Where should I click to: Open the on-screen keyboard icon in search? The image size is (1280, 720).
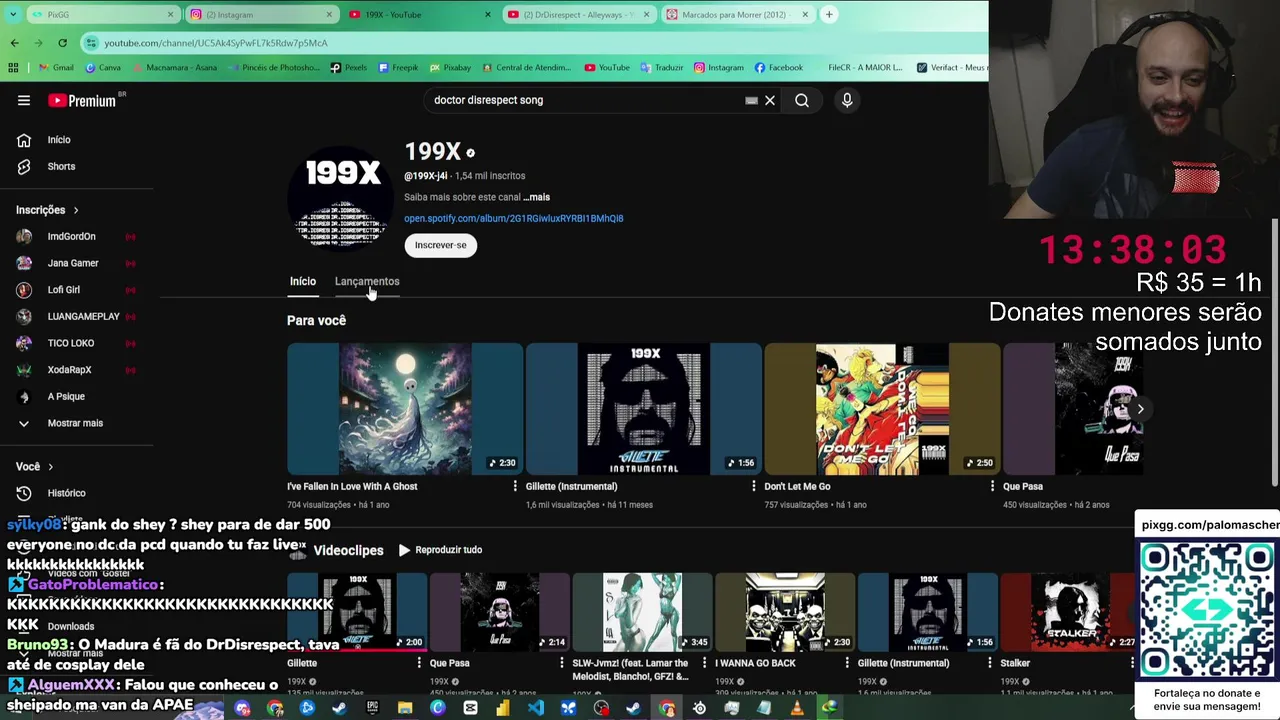click(x=751, y=100)
